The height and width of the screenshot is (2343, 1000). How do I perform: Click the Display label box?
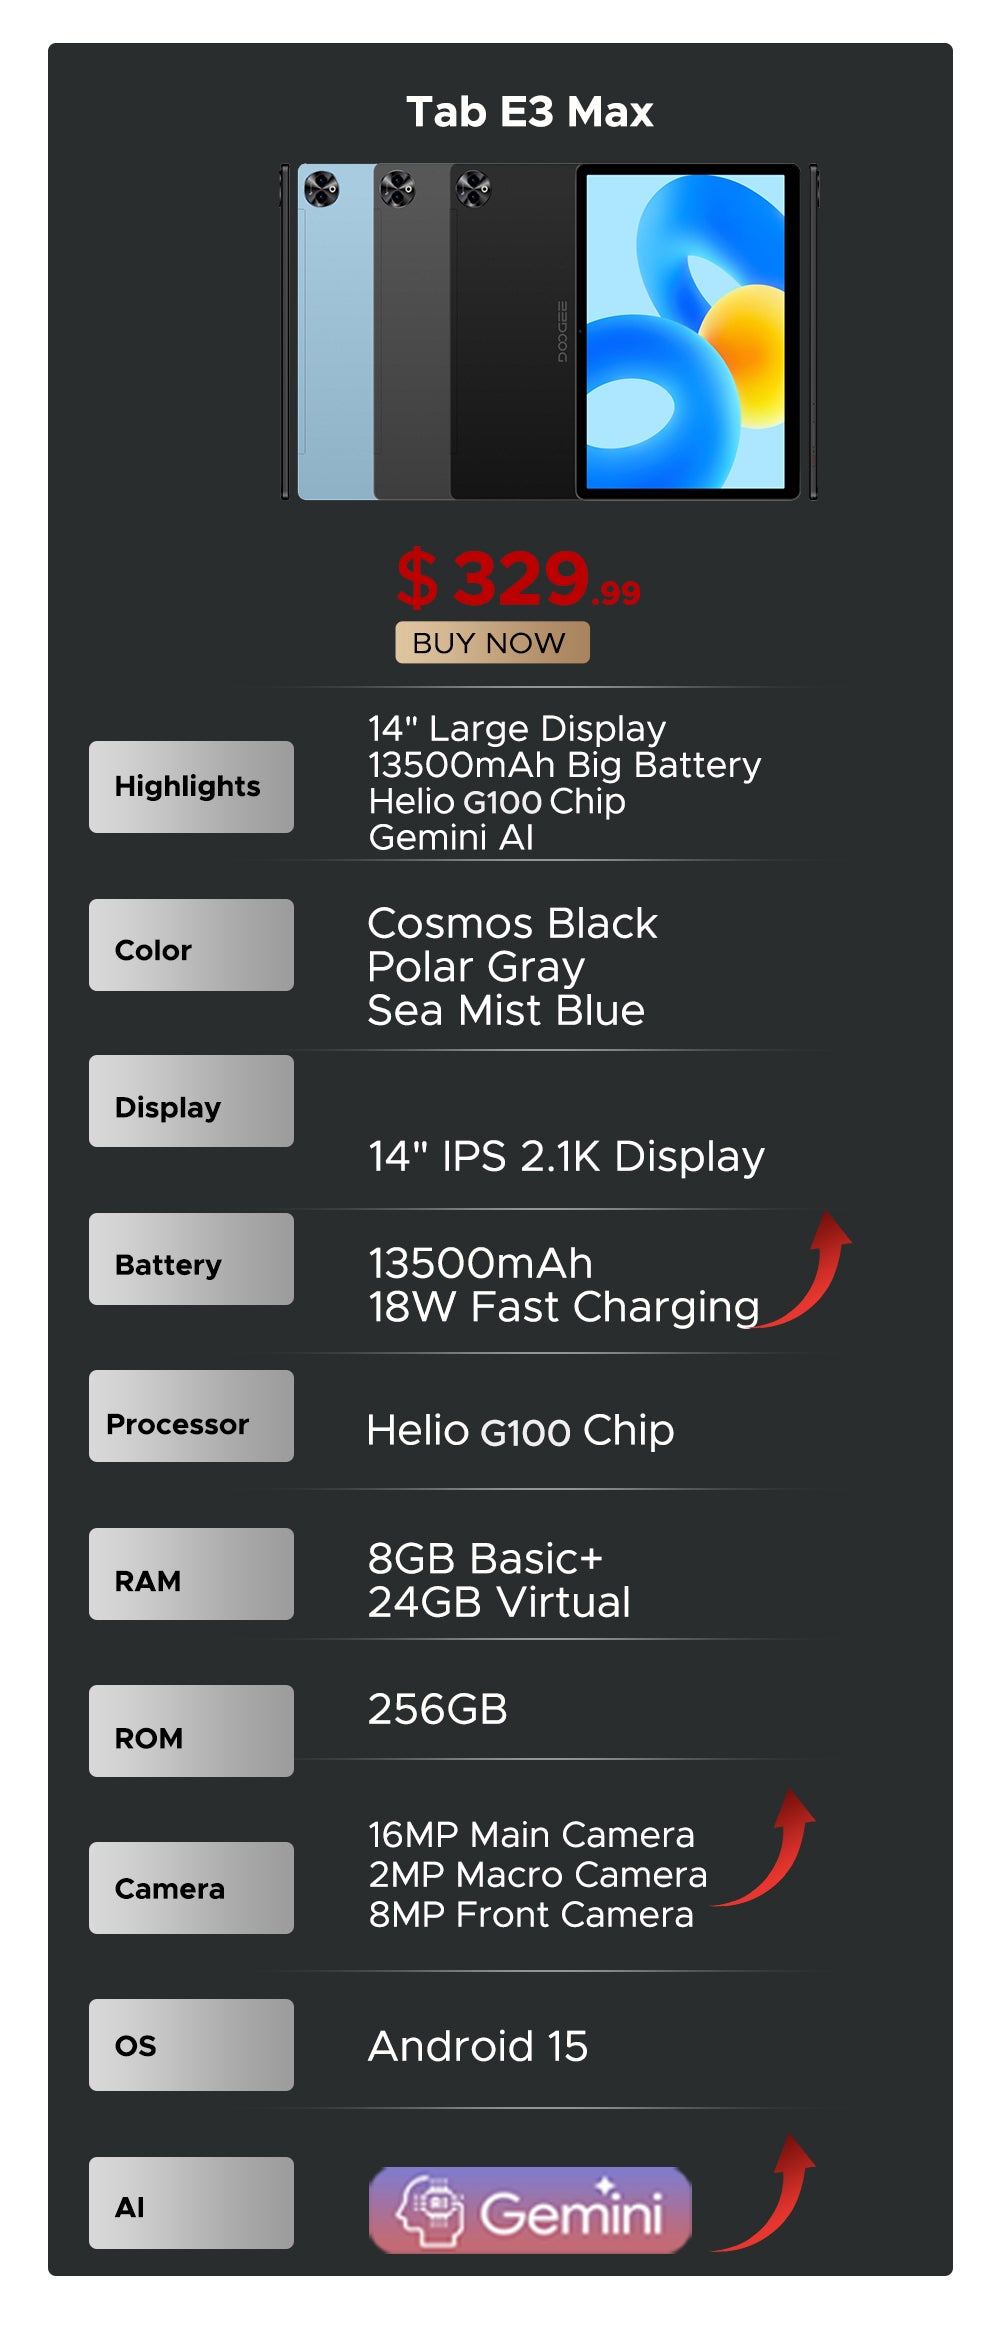point(191,1101)
